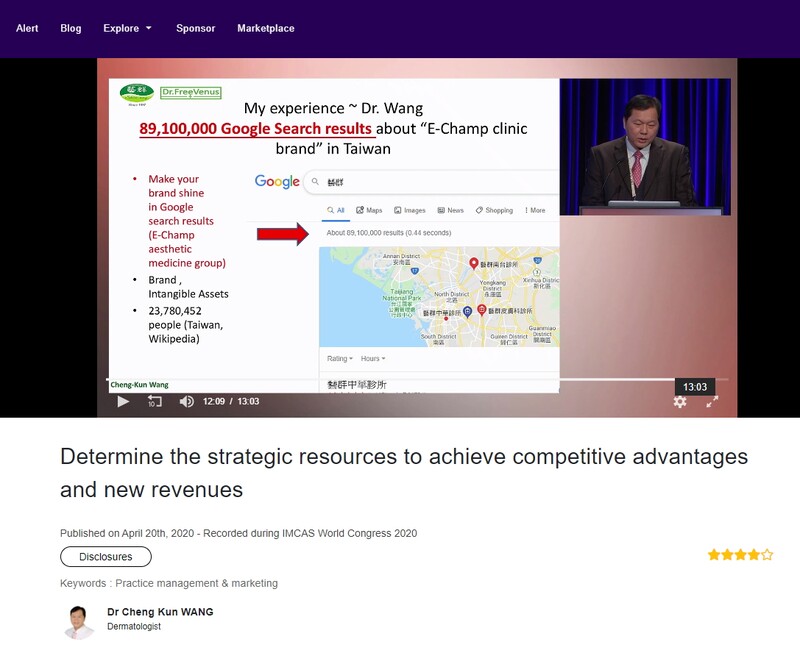Screen dimensions: 800x653
Task: Rate the video with fifth star
Action: point(767,555)
